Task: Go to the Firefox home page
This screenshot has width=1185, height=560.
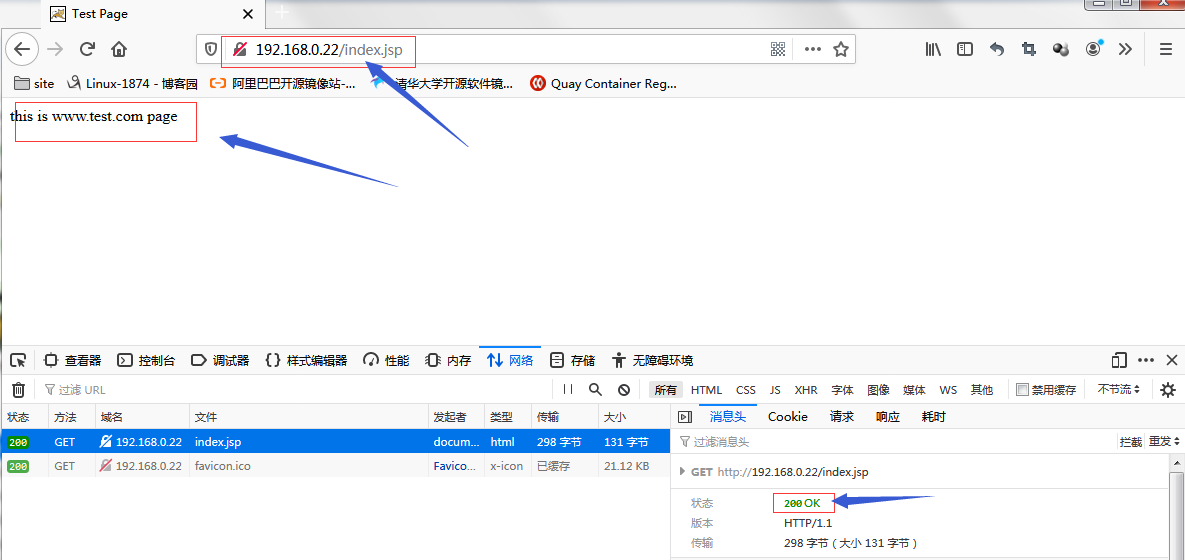Action: pyautogui.click(x=119, y=49)
